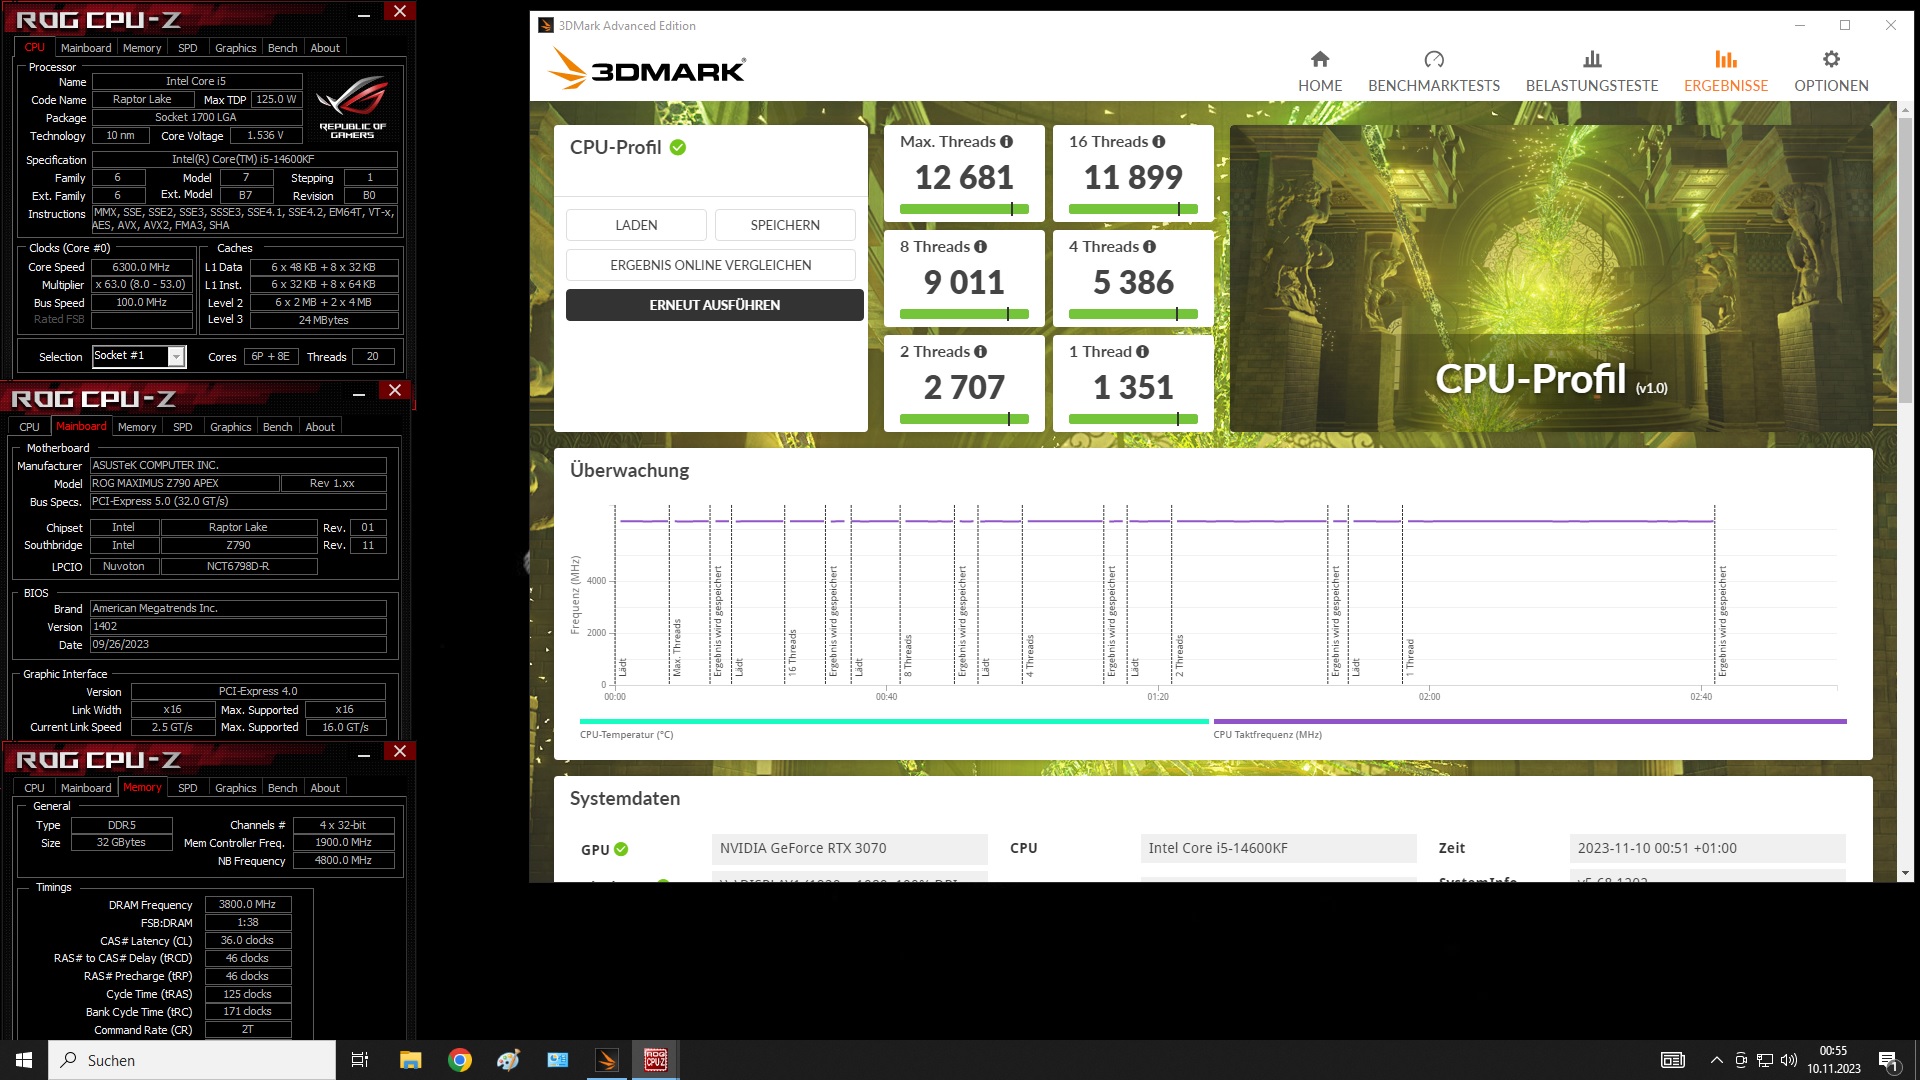Open BELASTUNGSTESTE bar chart icon
1920x1080 pixels.
pyautogui.click(x=1592, y=59)
